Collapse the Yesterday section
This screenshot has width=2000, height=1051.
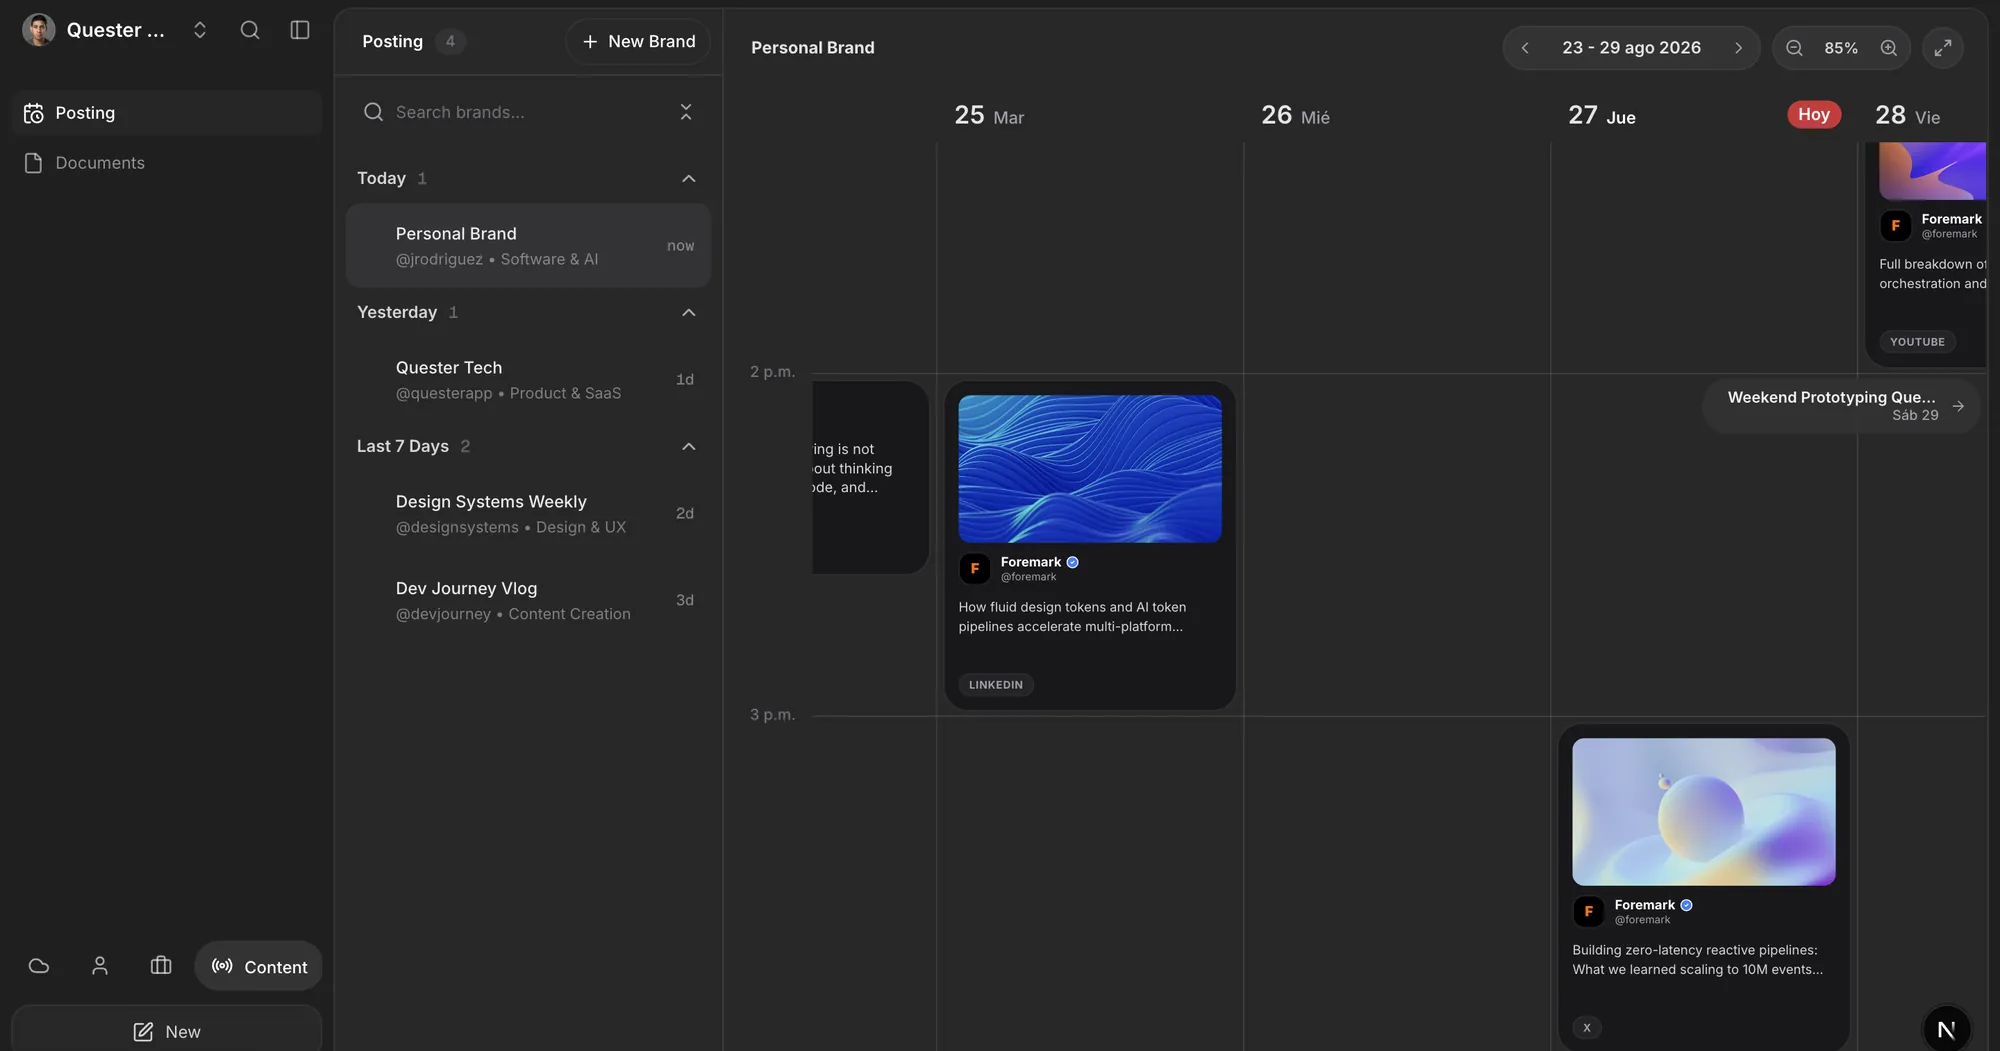coord(688,312)
